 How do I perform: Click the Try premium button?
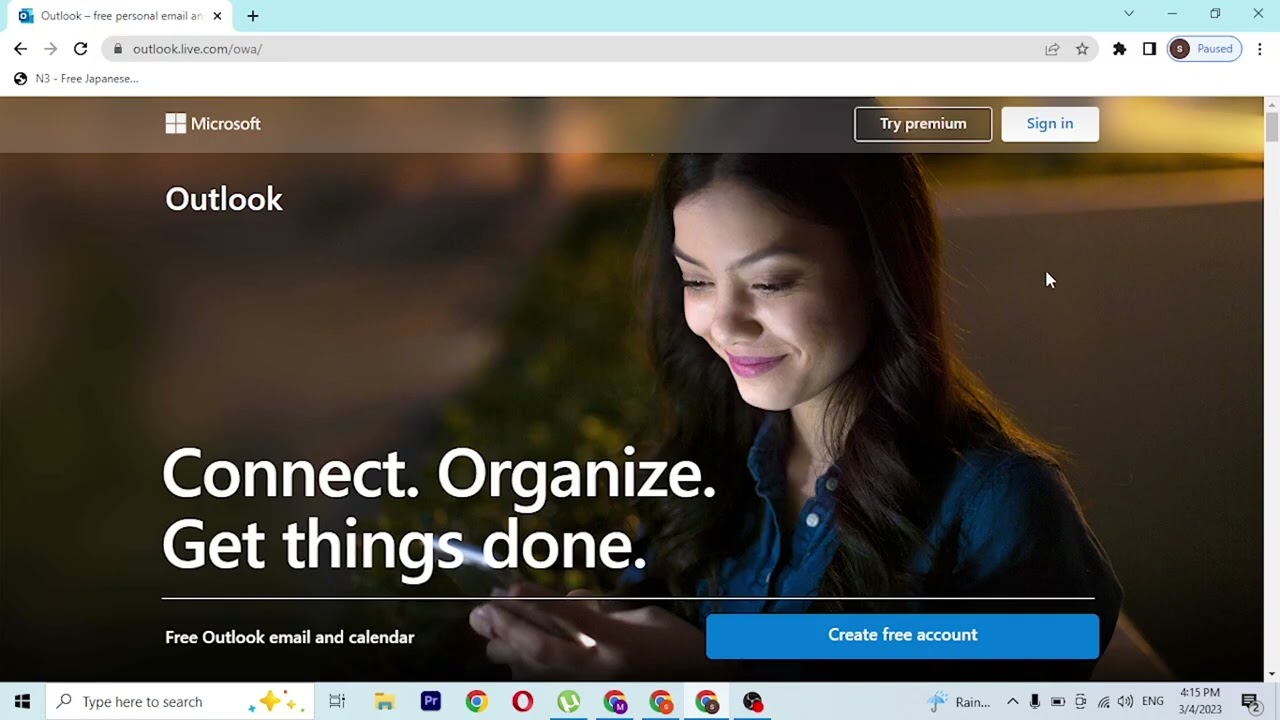coord(923,124)
